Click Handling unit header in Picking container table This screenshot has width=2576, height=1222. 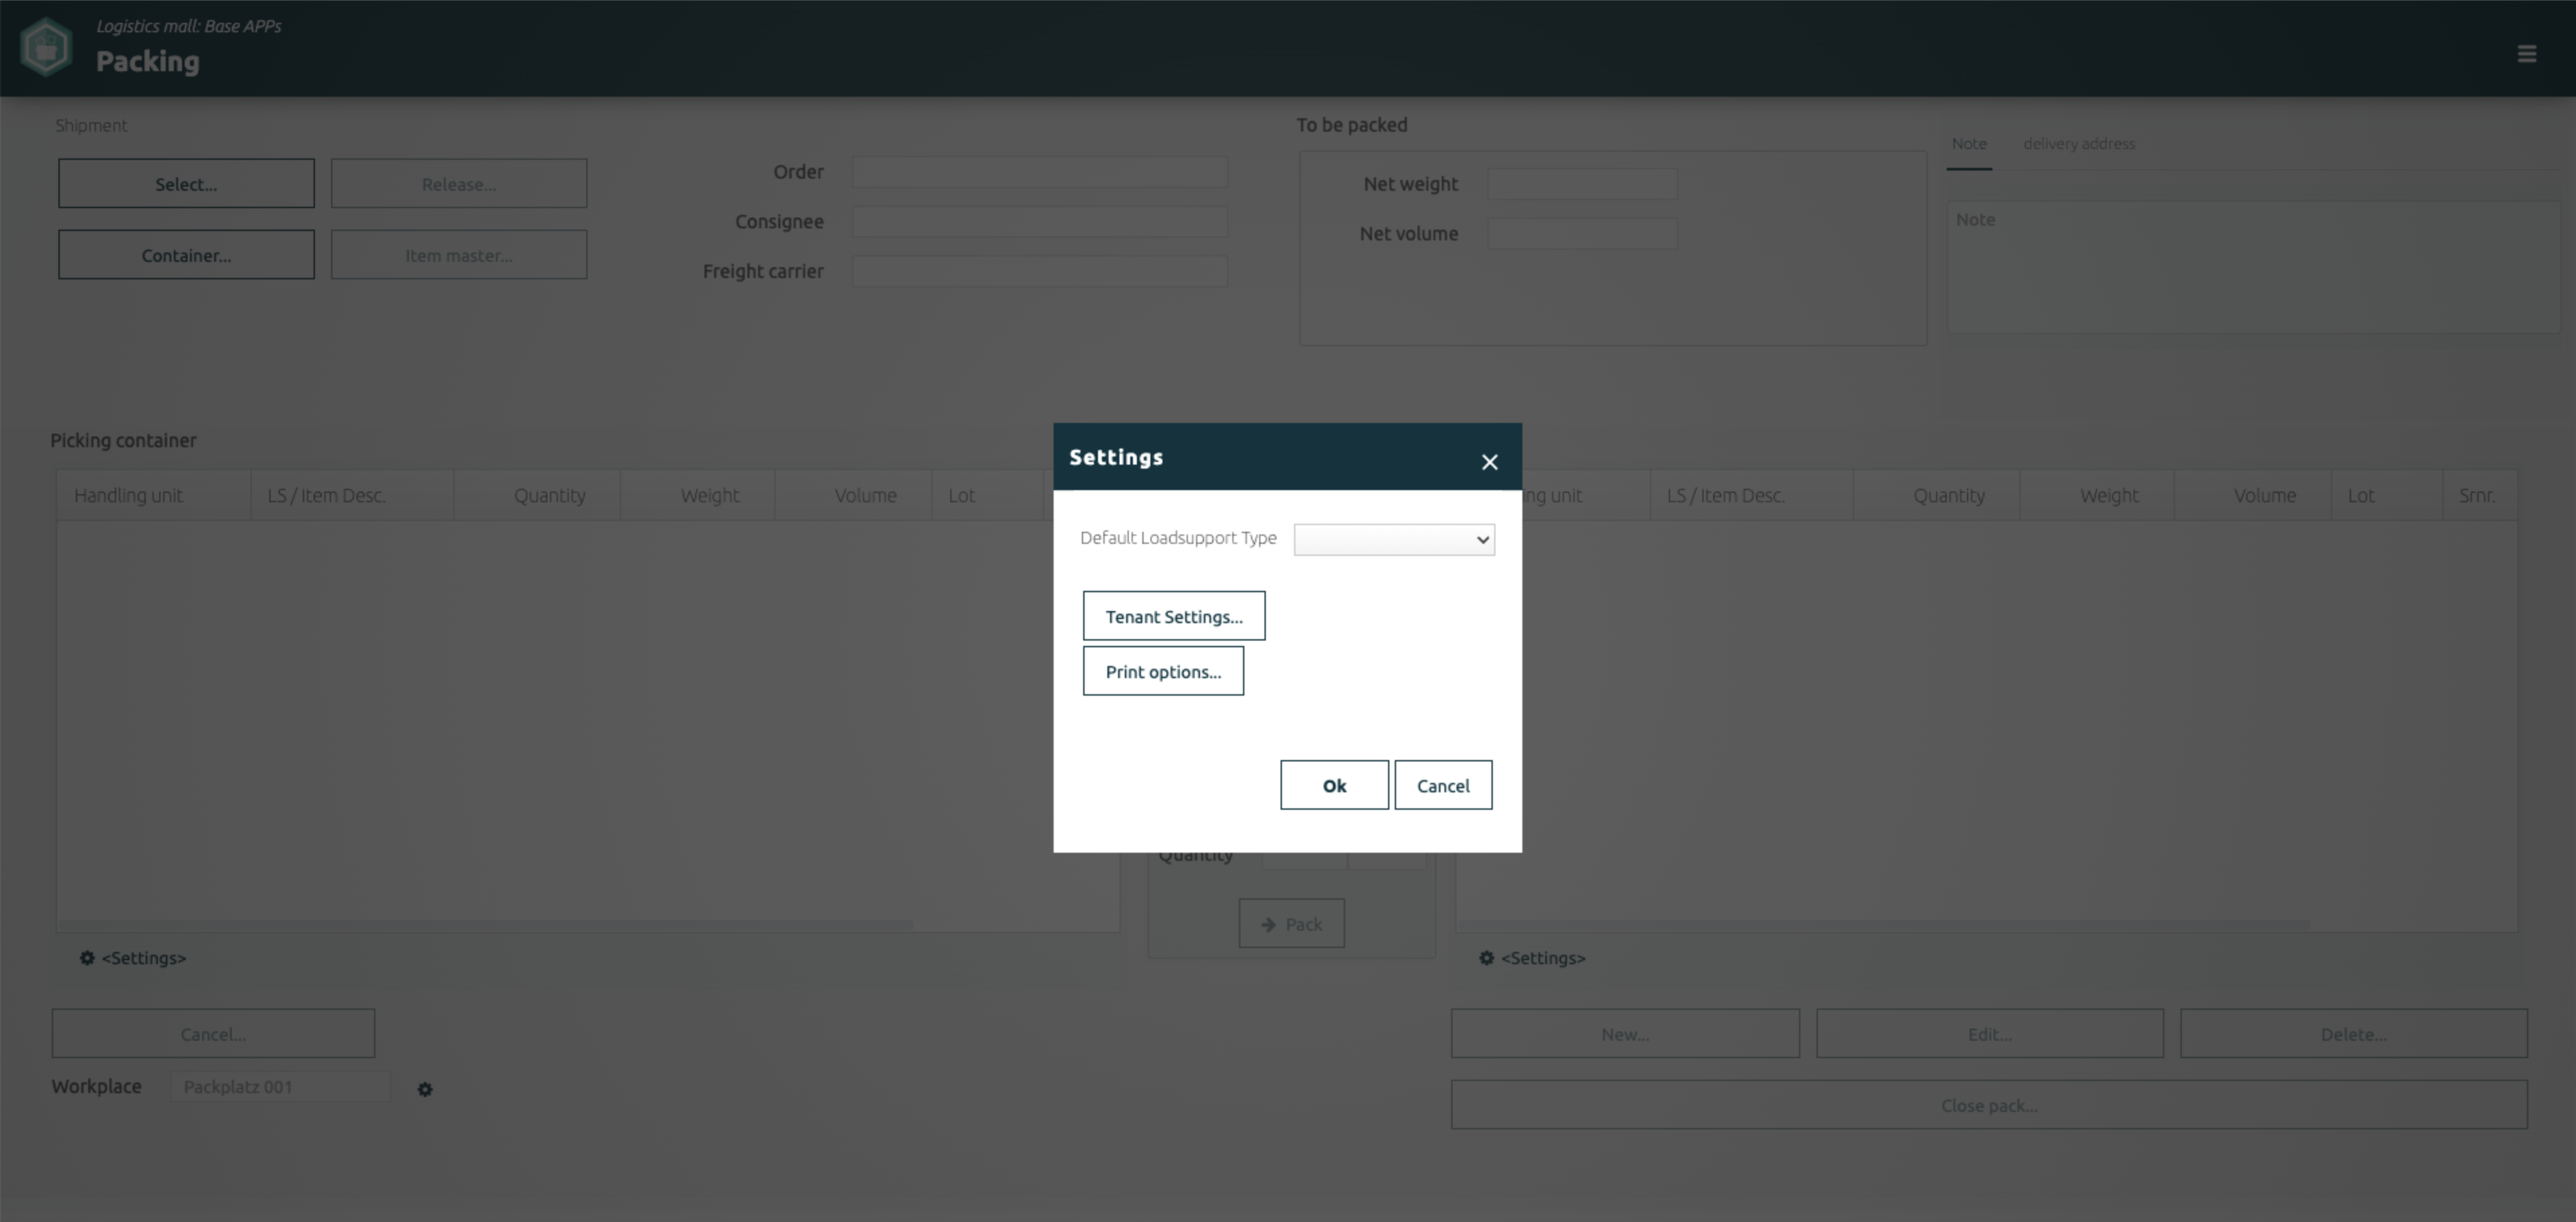(153, 495)
